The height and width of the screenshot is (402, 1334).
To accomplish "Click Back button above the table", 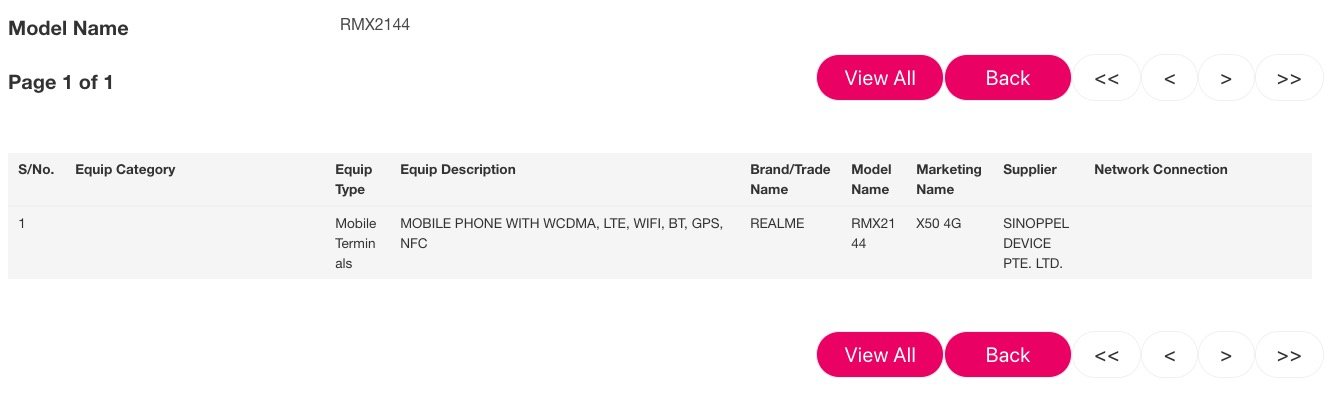I will pos(1008,78).
